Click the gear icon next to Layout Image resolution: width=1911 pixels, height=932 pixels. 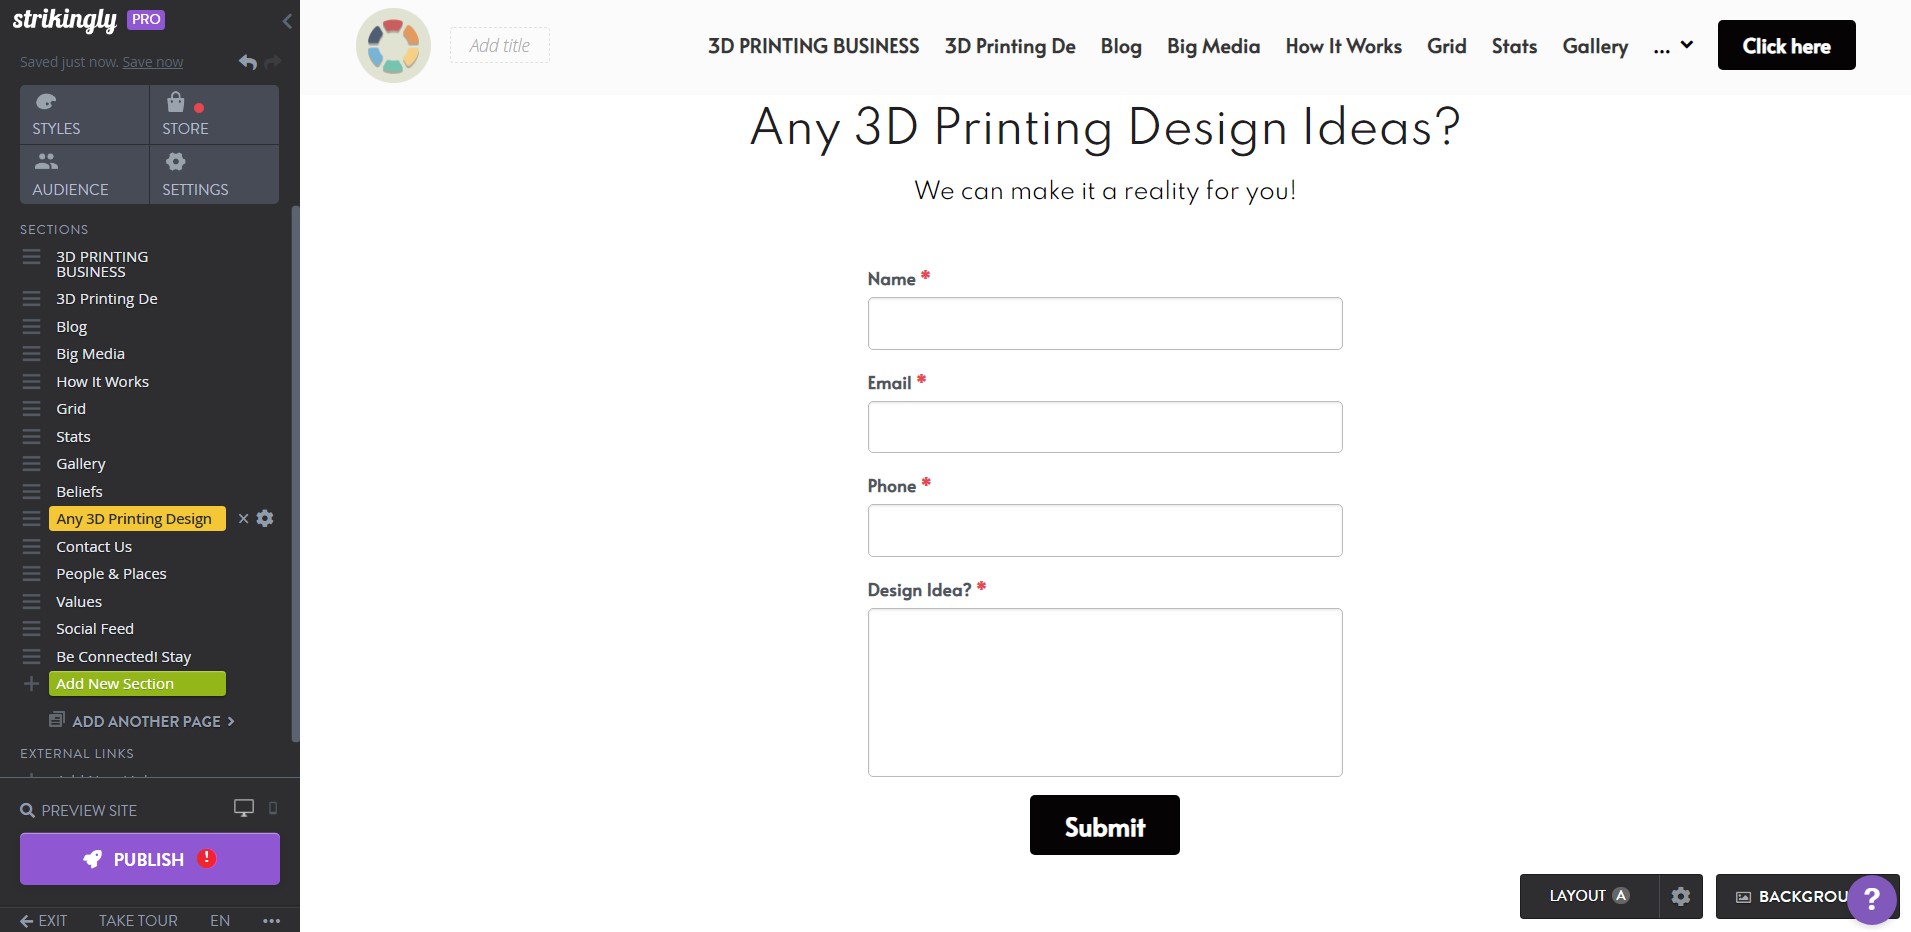[x=1680, y=896]
